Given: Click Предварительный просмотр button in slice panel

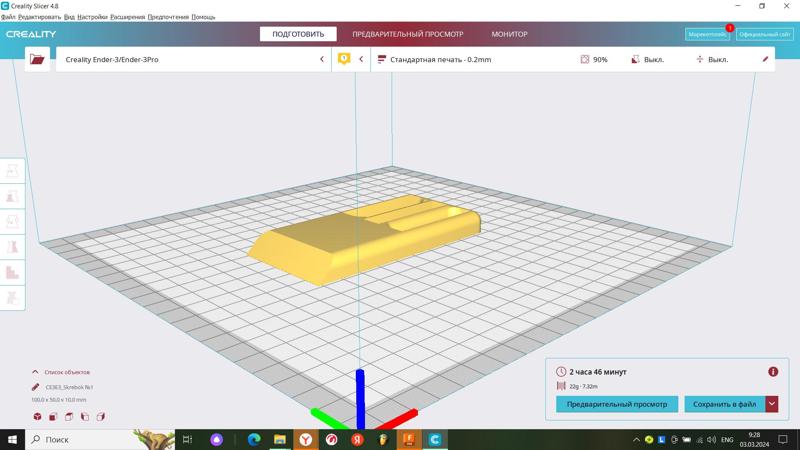Looking at the screenshot, I should pyautogui.click(x=617, y=404).
